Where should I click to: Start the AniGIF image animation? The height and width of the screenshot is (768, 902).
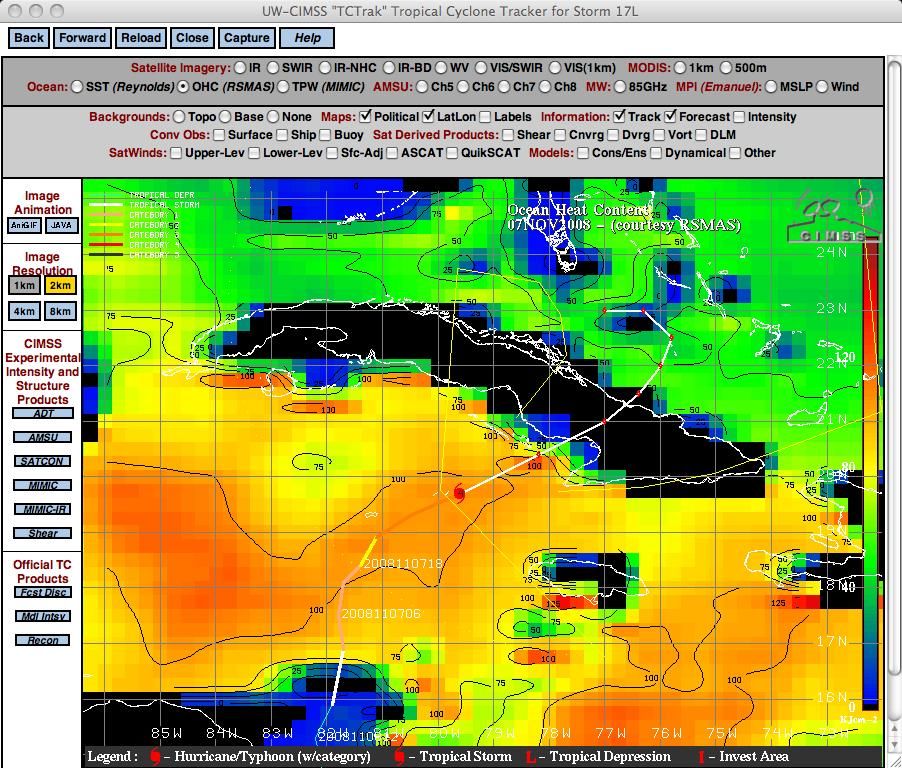pyautogui.click(x=24, y=225)
